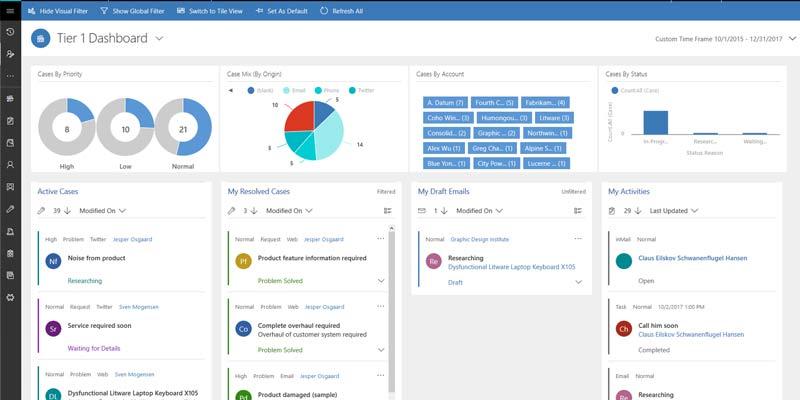Click the Tier 1 Dashboard round icon
This screenshot has width=800, height=400.
[x=40, y=39]
